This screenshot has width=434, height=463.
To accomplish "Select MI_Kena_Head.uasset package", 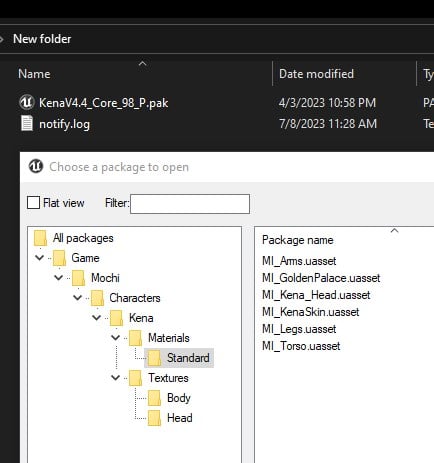I will click(x=316, y=295).
